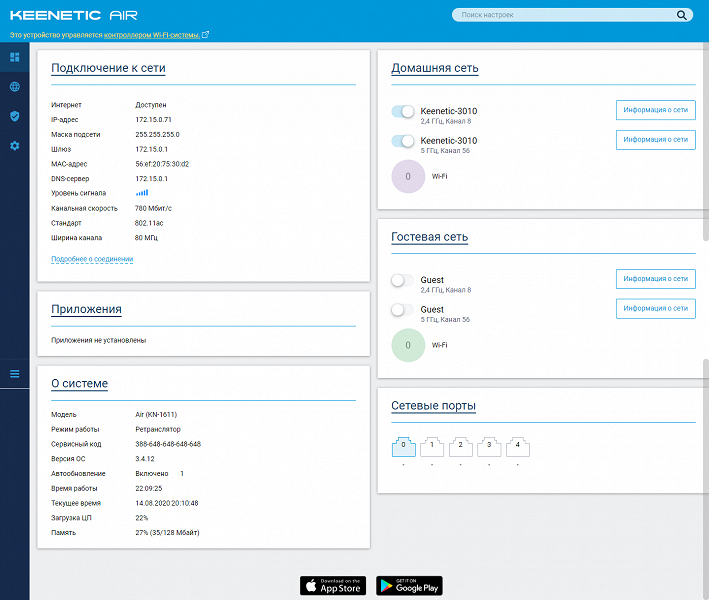Click 'Приложения не установлены' text
709x600 pixels.
pos(99,340)
